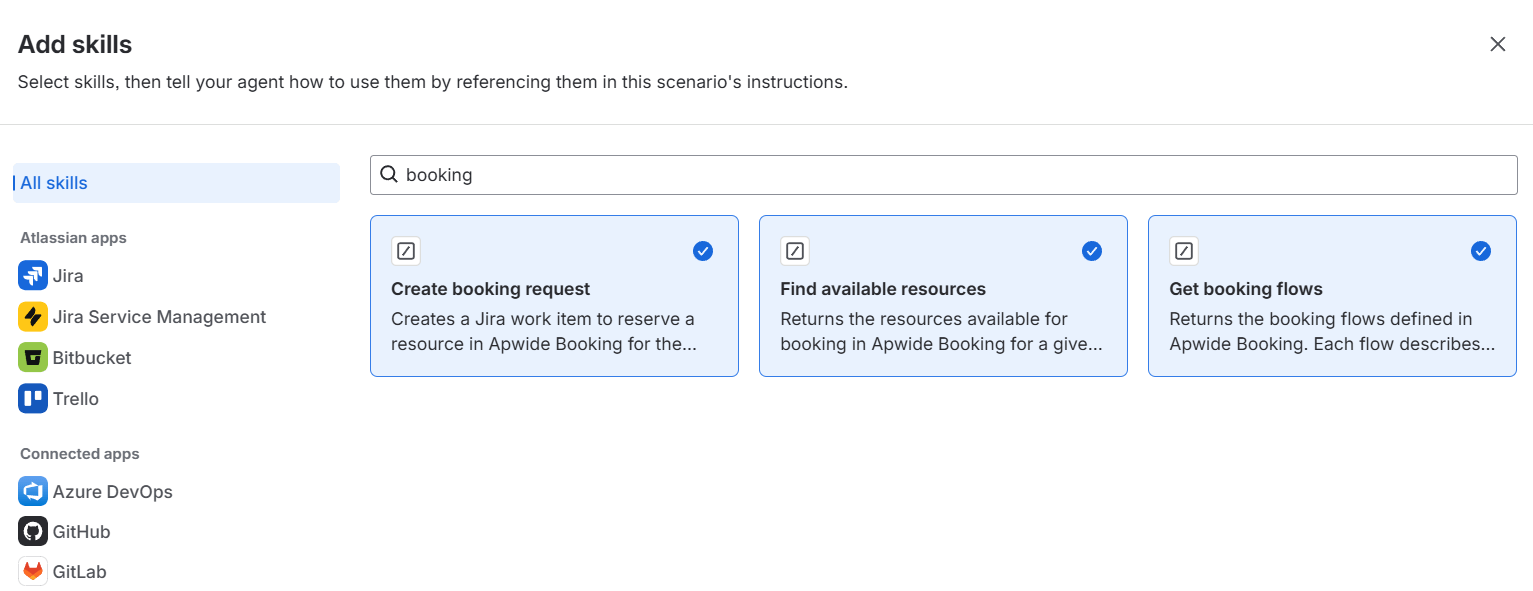
Task: Click the search magnifier icon
Action: pyautogui.click(x=389, y=174)
